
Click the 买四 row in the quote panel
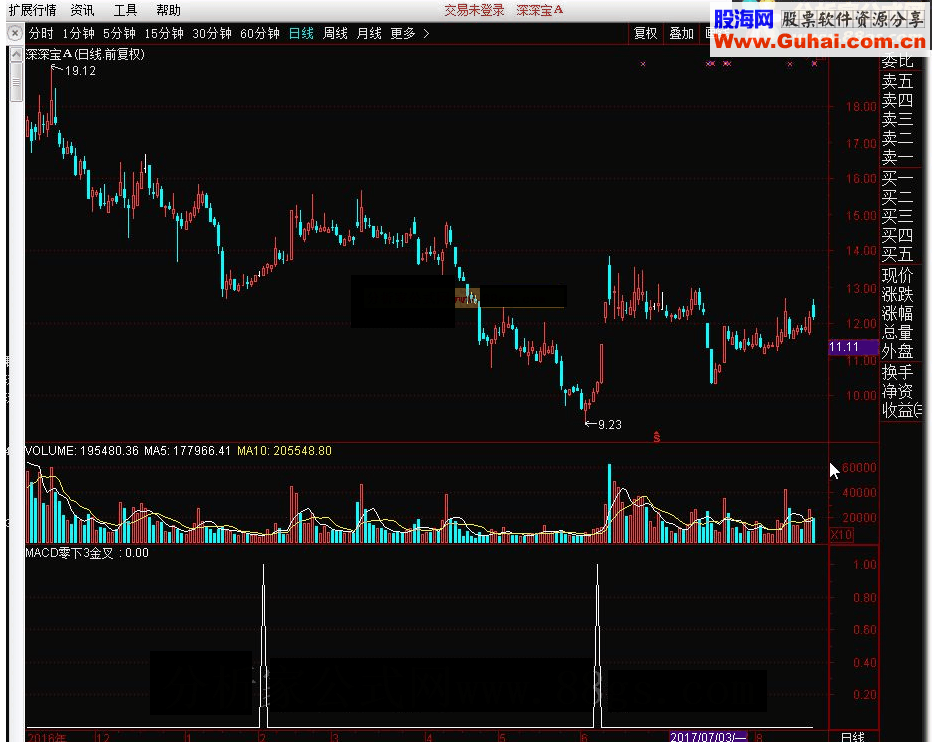897,235
